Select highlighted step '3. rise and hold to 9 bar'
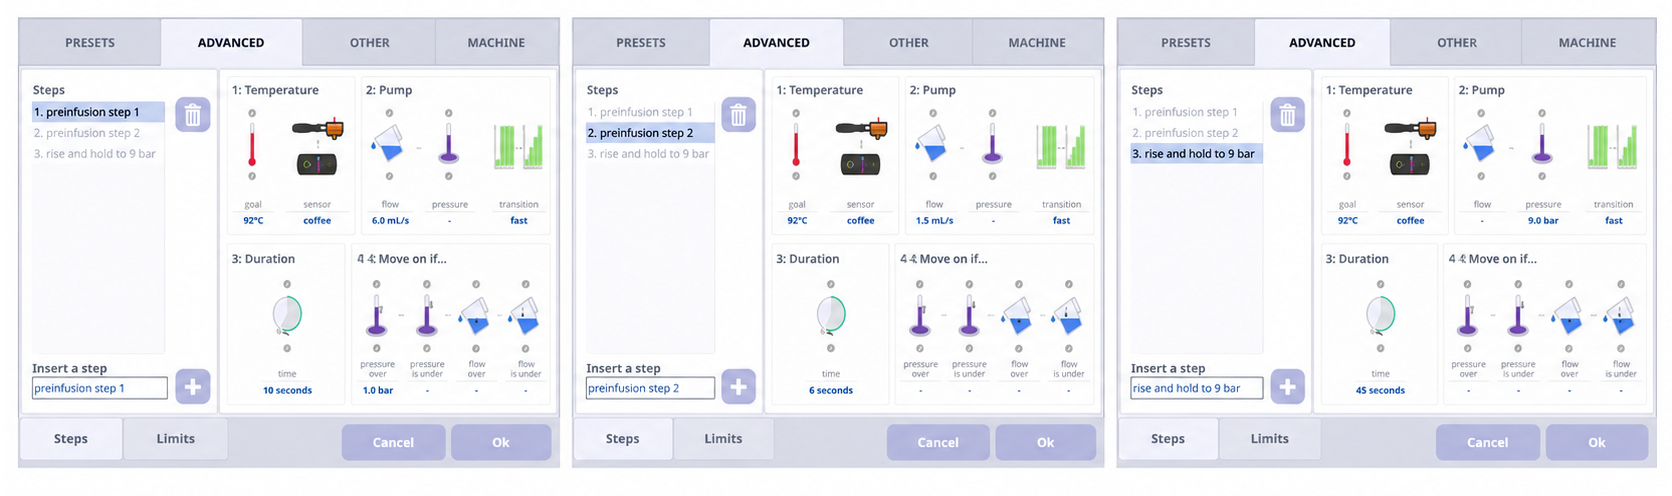This screenshot has width=1672, height=496. click(1196, 154)
